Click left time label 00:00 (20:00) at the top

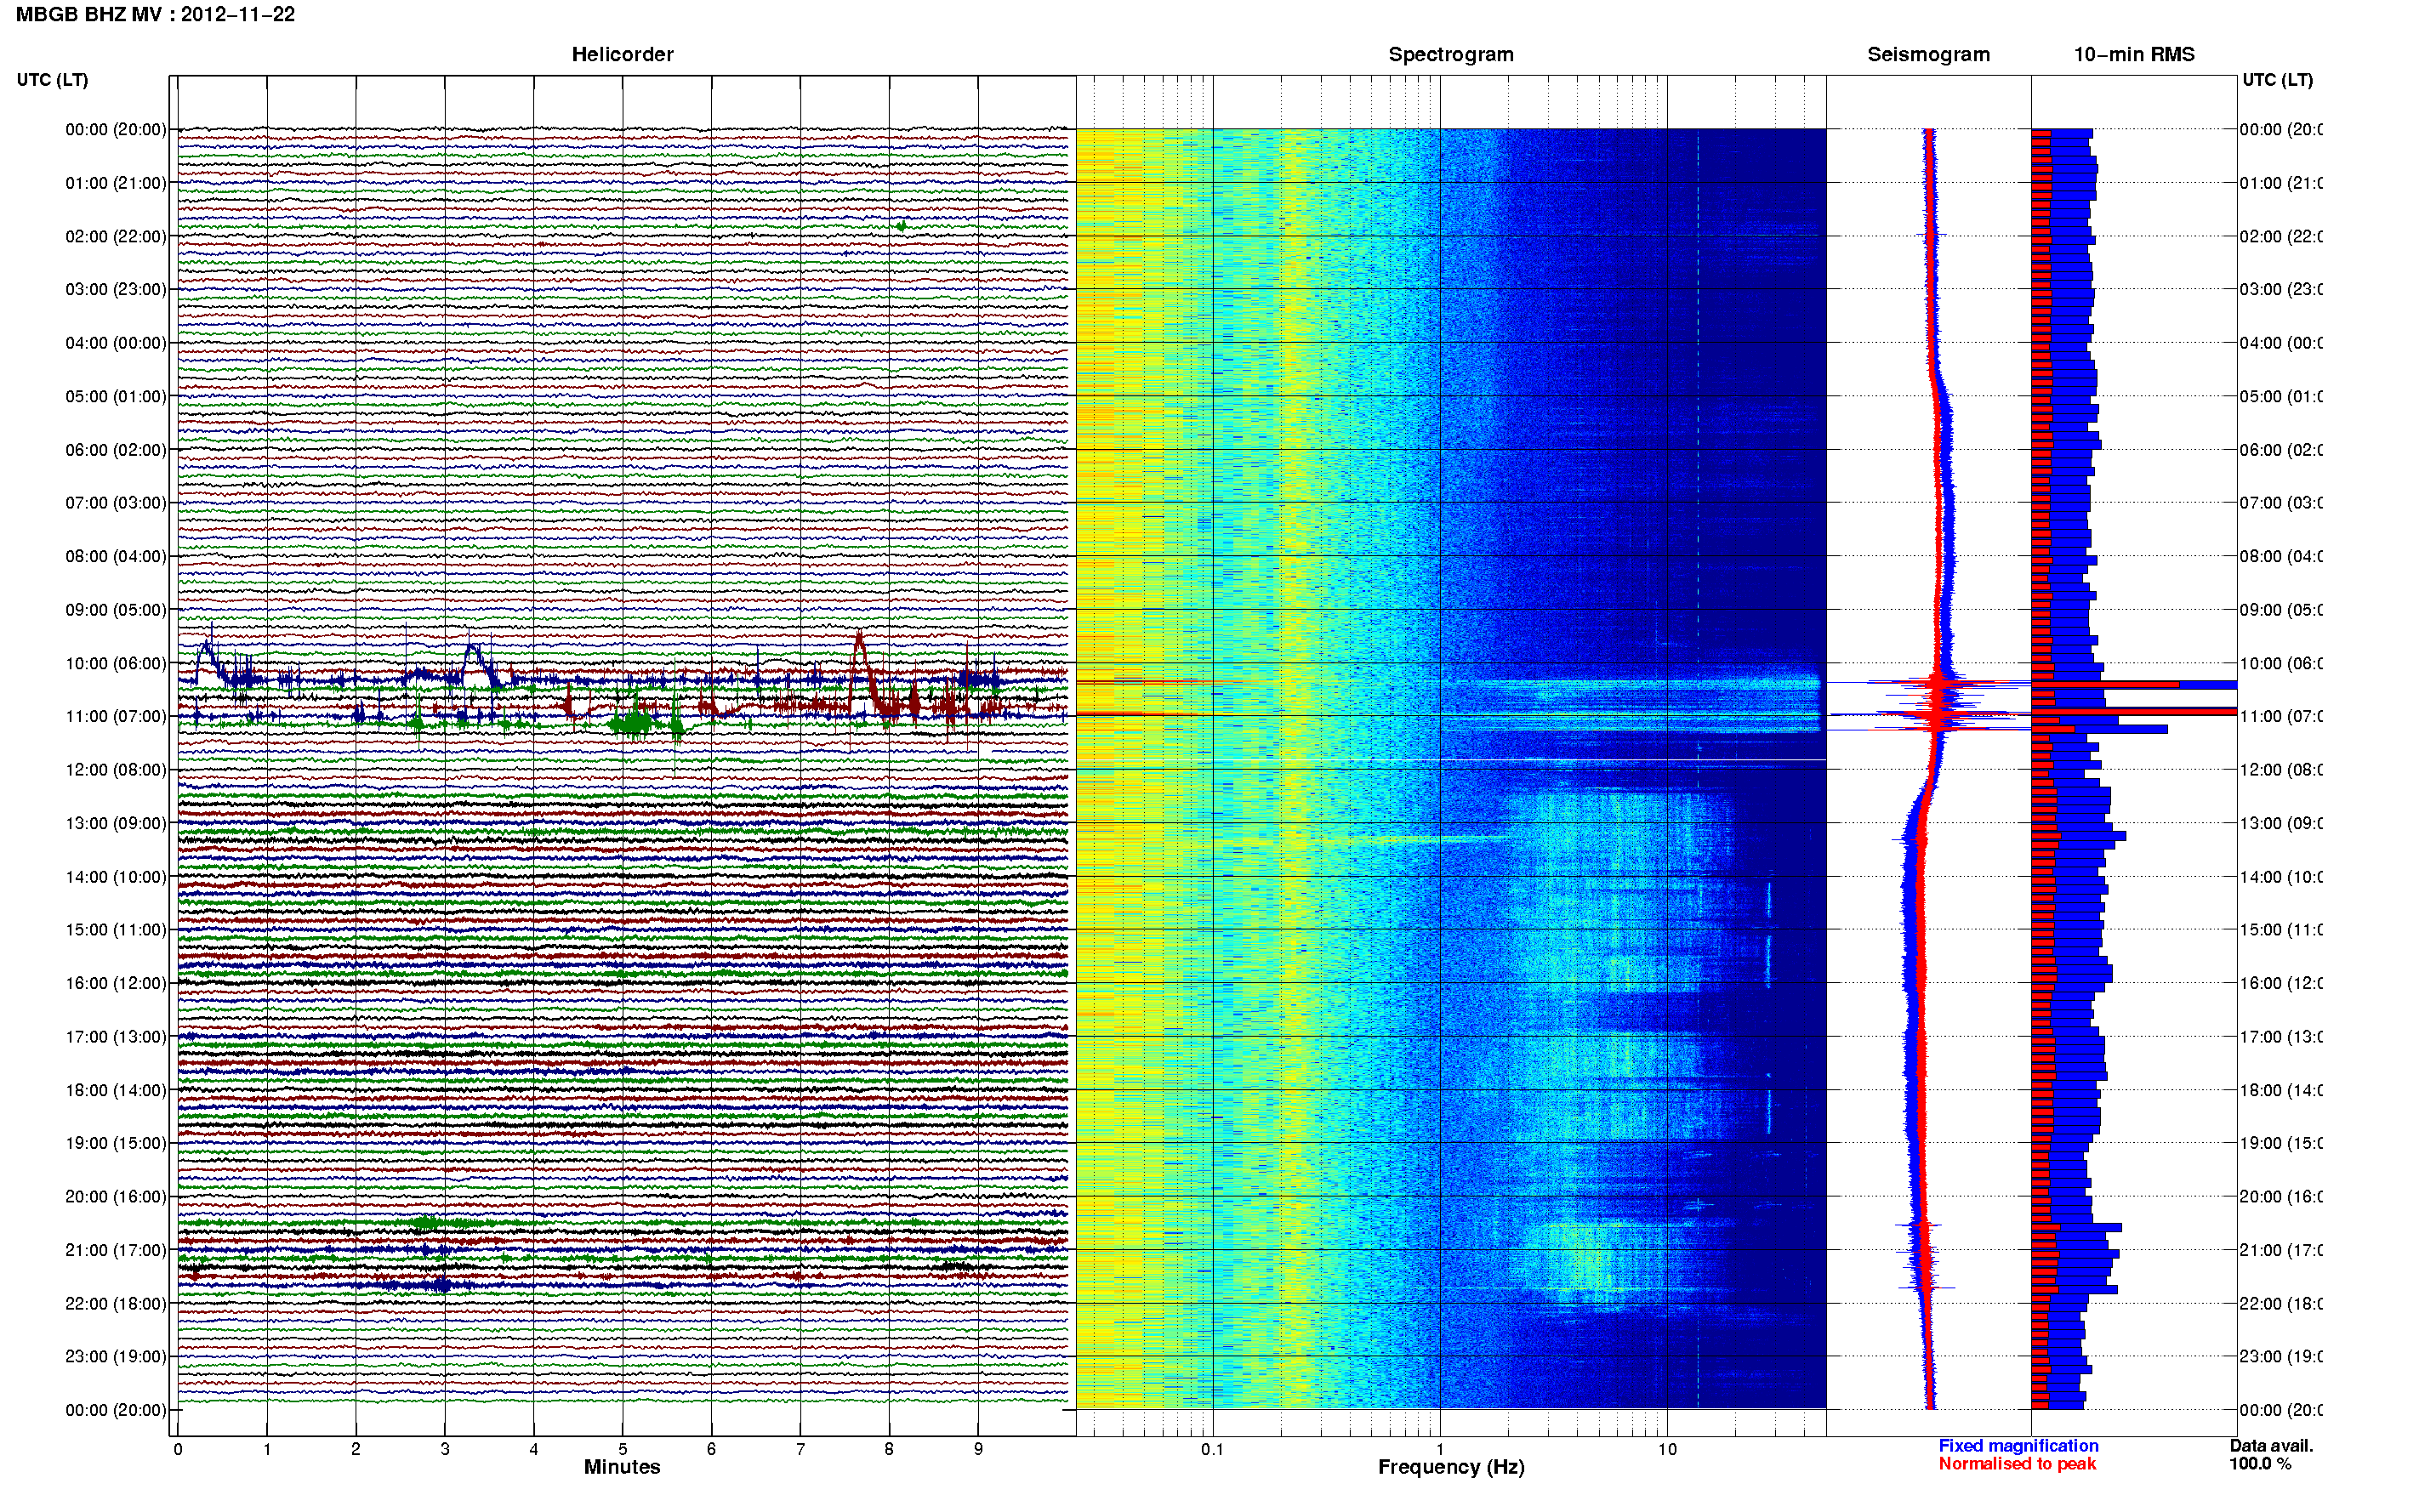(x=115, y=129)
